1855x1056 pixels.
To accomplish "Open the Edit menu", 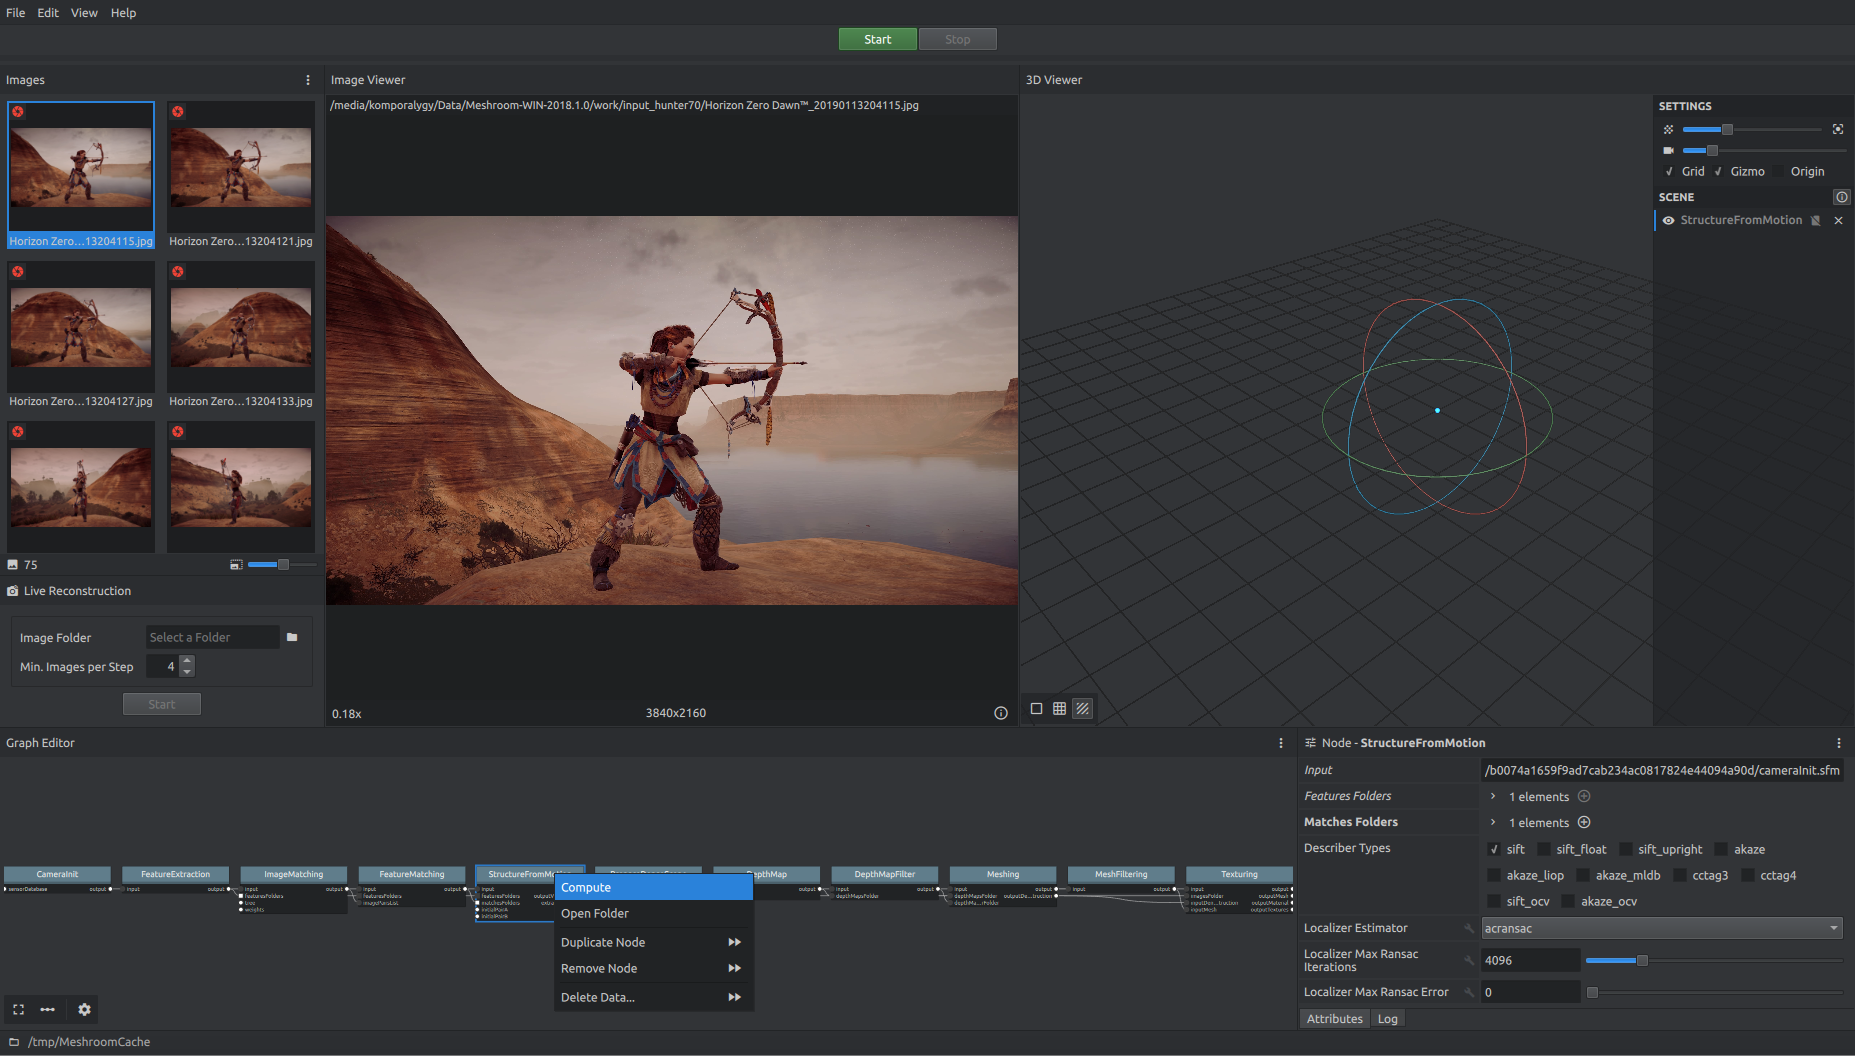I will (x=48, y=13).
